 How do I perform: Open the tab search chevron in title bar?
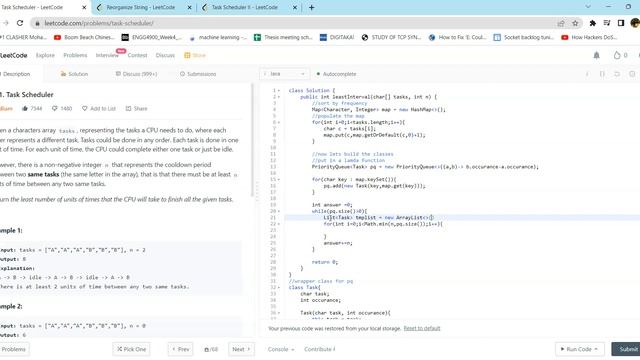pyautogui.click(x=588, y=7)
